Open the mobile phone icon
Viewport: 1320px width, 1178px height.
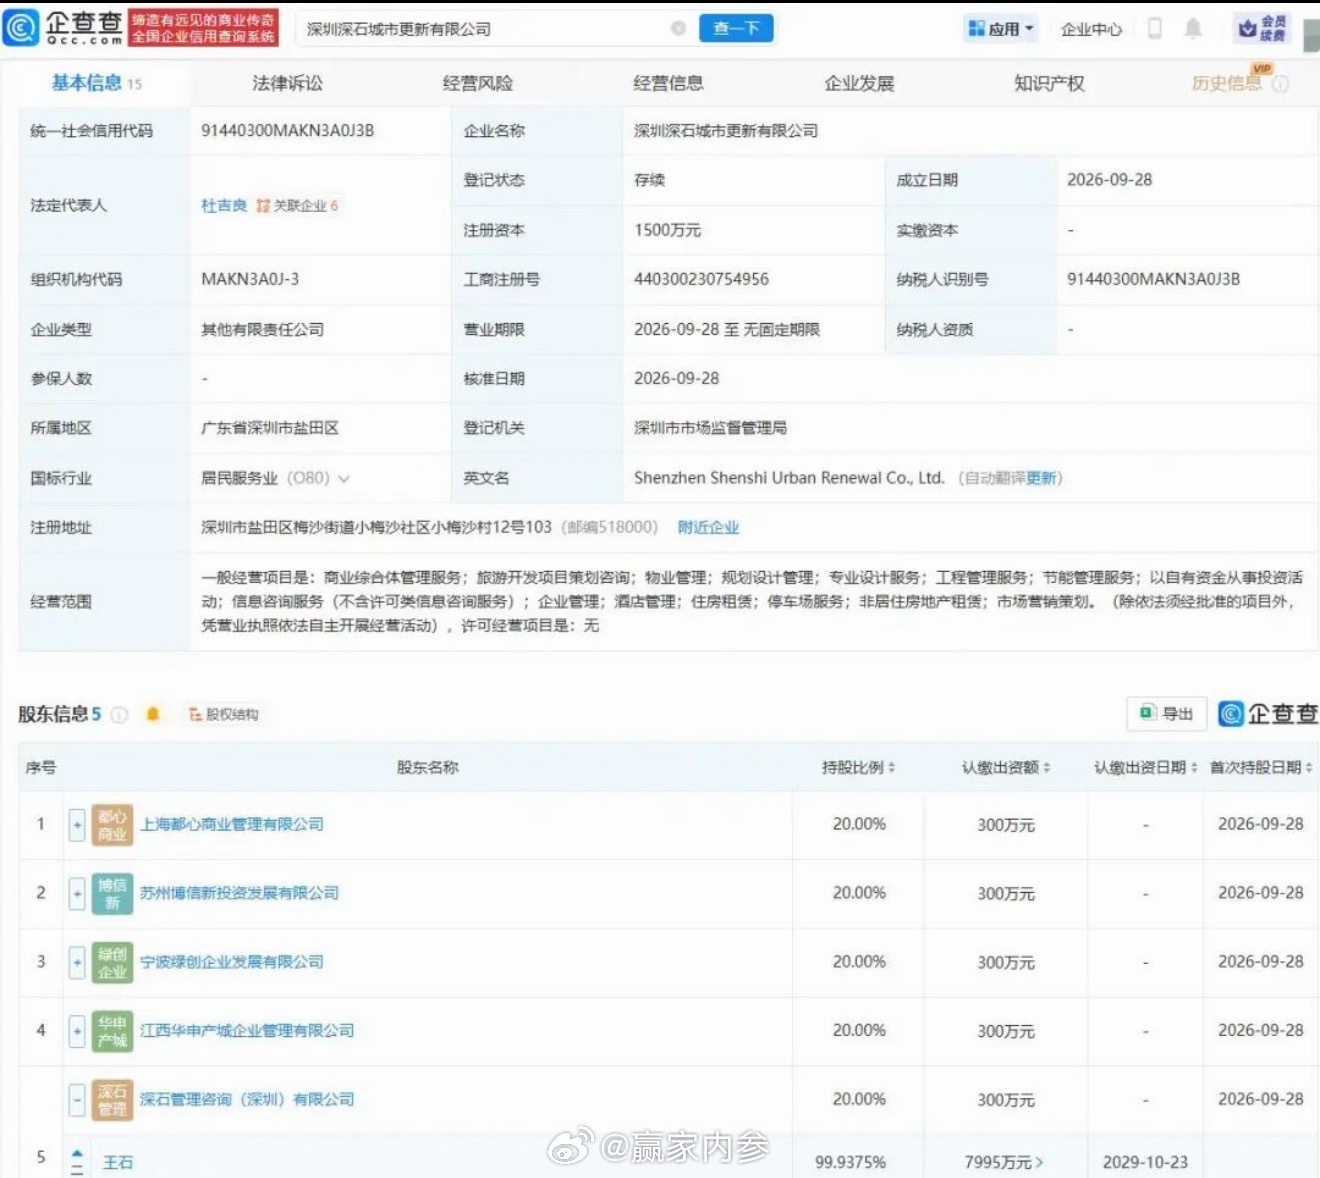pyautogui.click(x=1155, y=29)
